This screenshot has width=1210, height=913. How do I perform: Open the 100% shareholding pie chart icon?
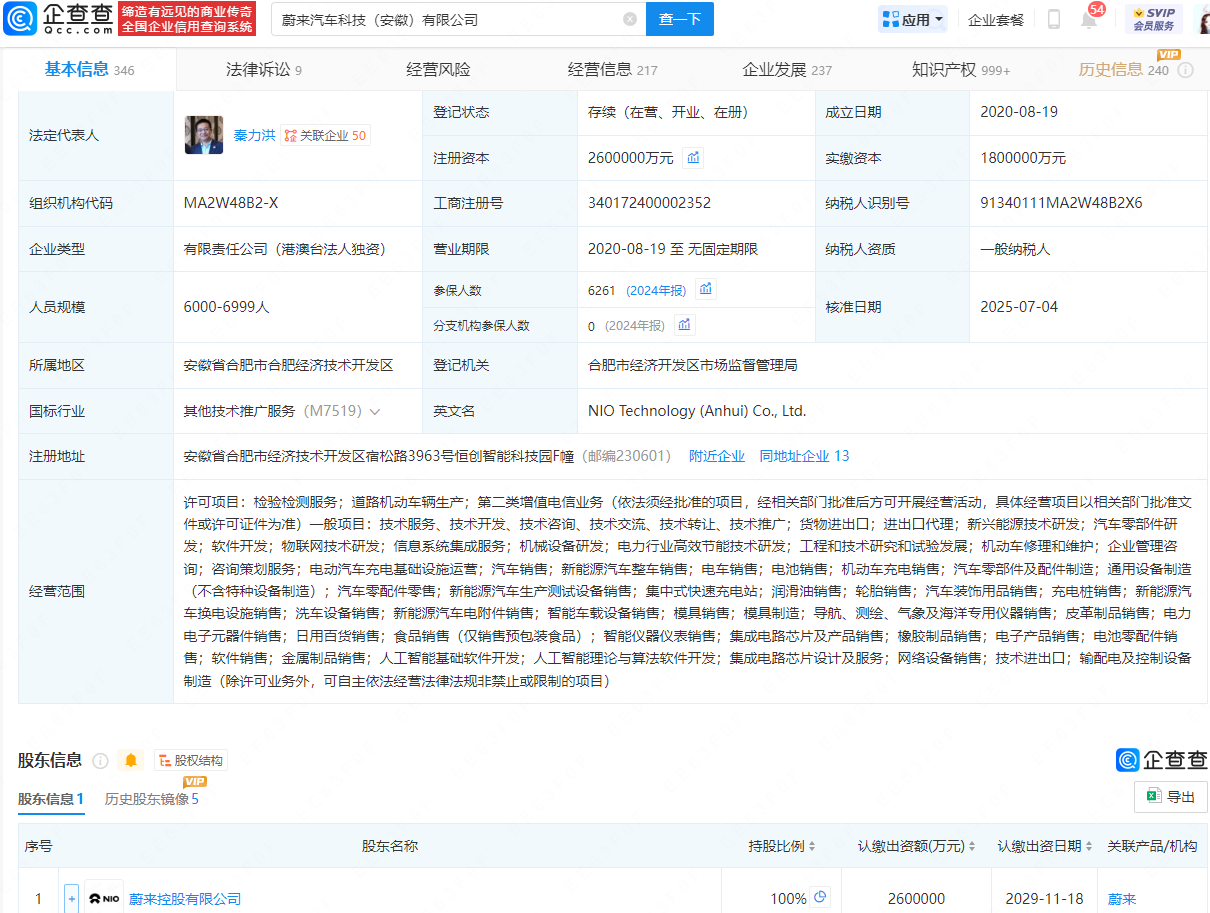[x=821, y=897]
